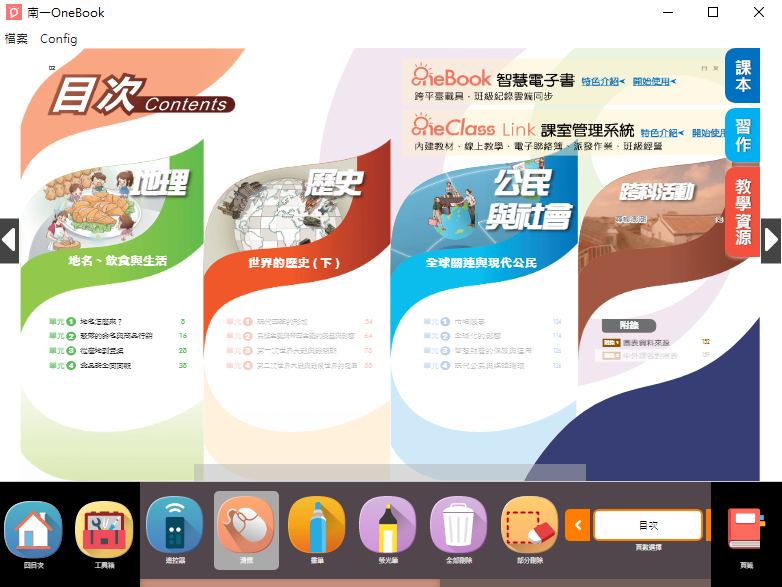Viewport: 782px width, 587px height.
Task: Click OneBook 開始使用 link
Action: pyautogui.click(x=655, y=81)
